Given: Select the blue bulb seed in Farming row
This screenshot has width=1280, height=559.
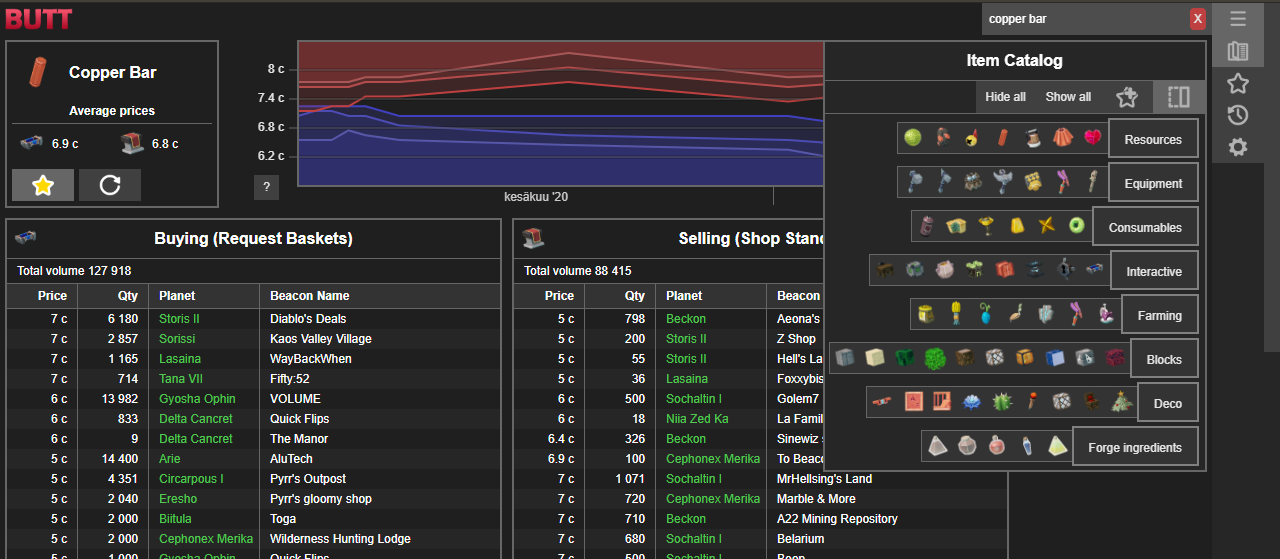Looking at the screenshot, I should (986, 313).
